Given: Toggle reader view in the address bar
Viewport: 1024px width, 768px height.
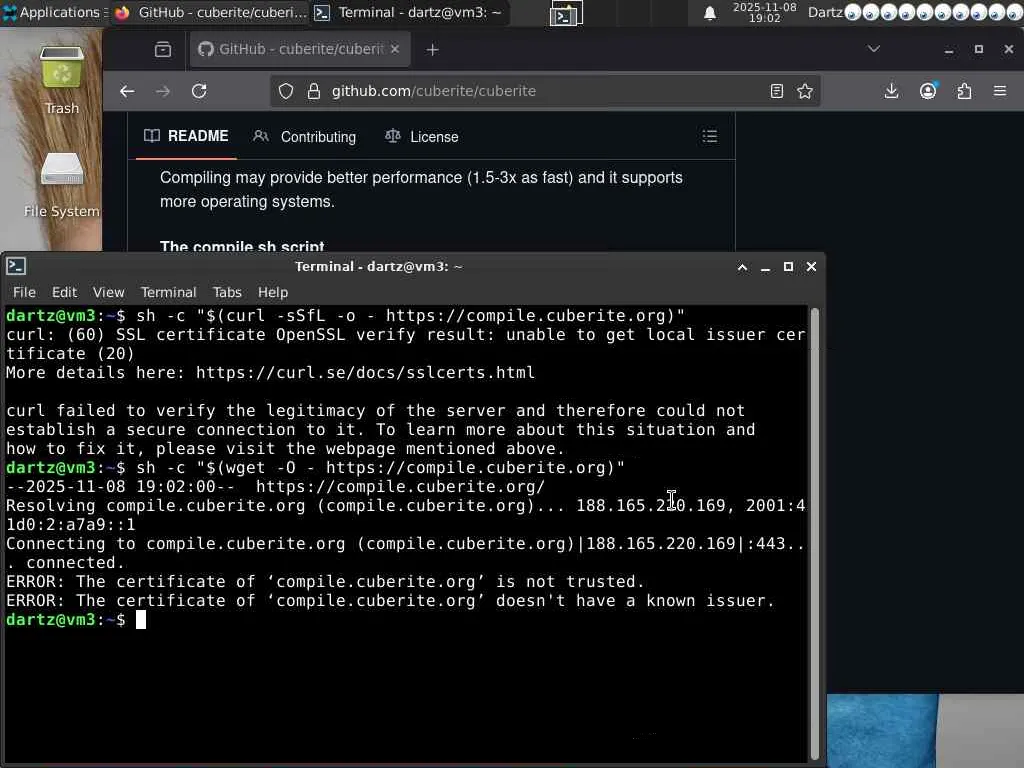Looking at the screenshot, I should [x=776, y=91].
